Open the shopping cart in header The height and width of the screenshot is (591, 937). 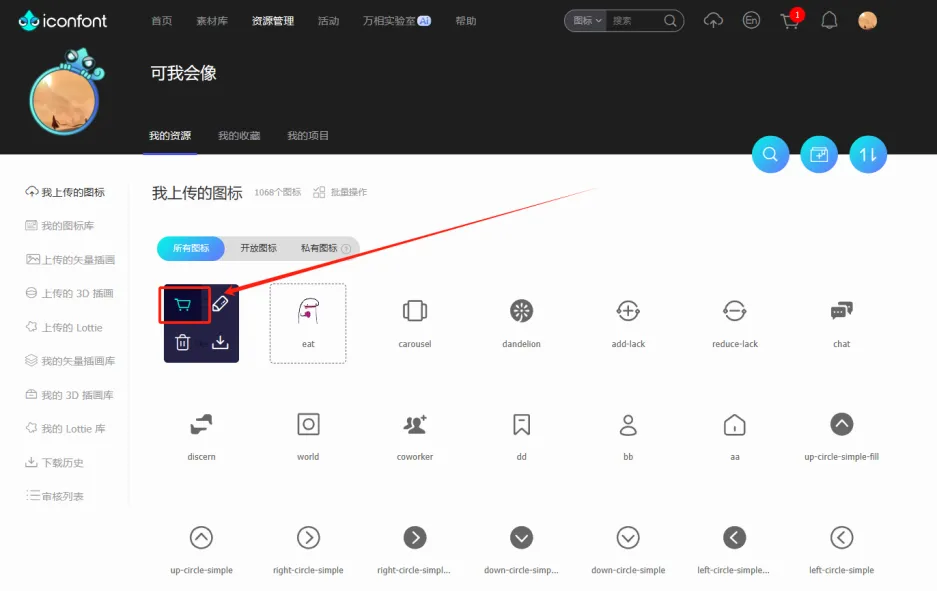coord(789,21)
